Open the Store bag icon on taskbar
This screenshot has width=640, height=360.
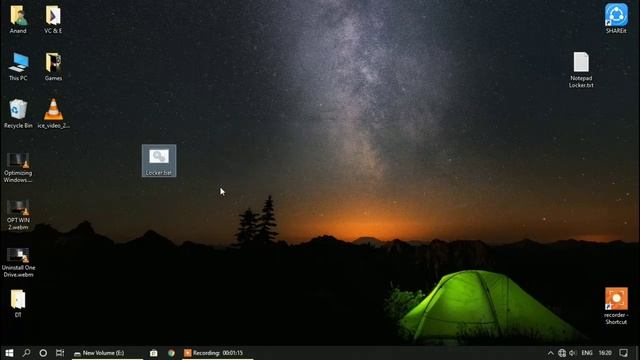coord(153,353)
